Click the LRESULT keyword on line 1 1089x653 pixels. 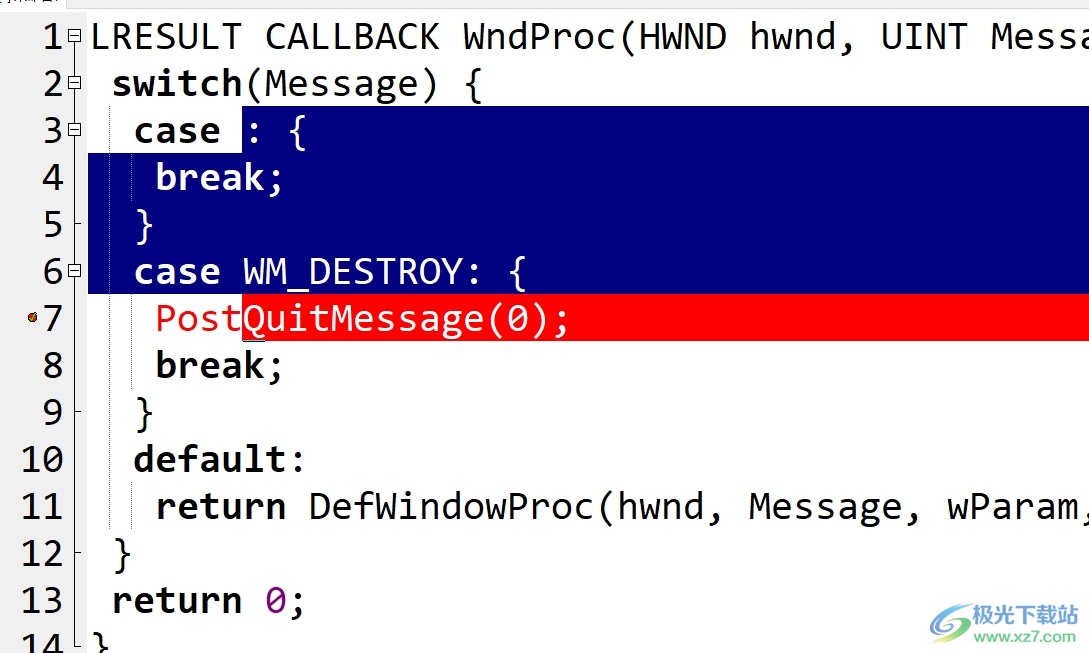click(167, 37)
